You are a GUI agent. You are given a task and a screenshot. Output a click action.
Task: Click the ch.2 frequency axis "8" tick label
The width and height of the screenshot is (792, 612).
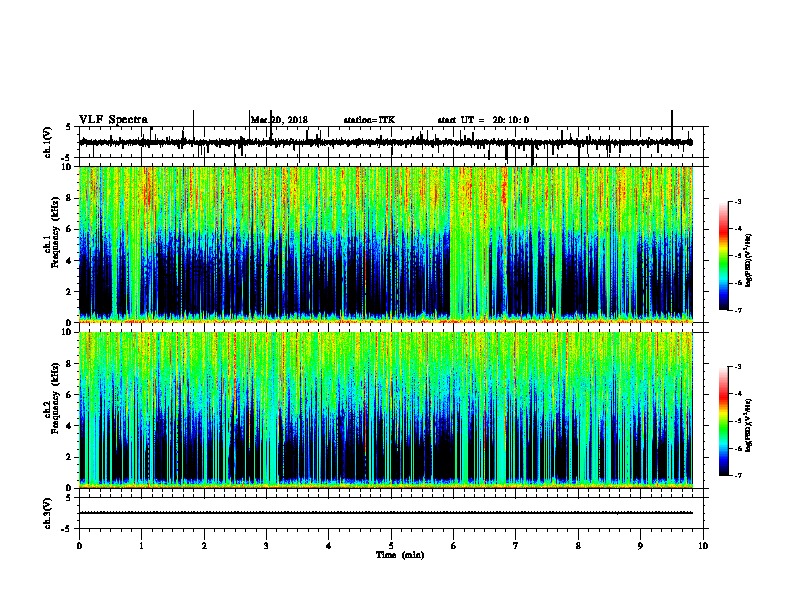[70, 364]
